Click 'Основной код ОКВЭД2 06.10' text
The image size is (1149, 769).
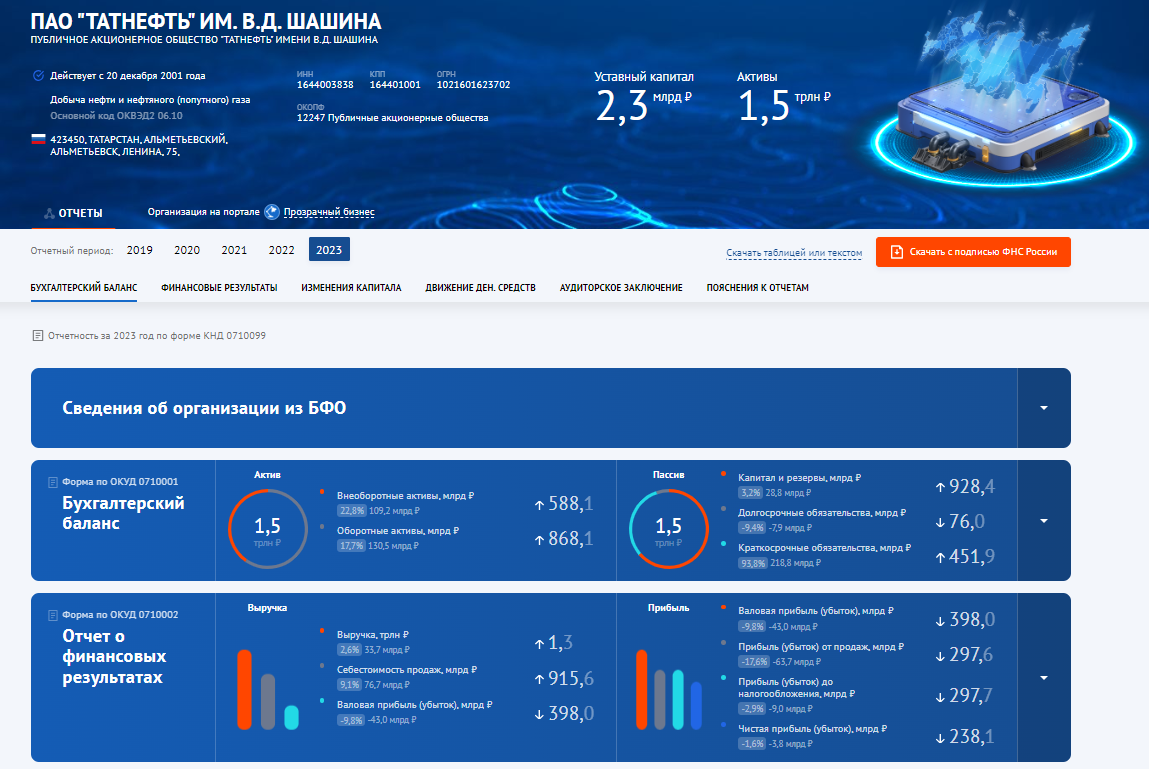pos(117,116)
